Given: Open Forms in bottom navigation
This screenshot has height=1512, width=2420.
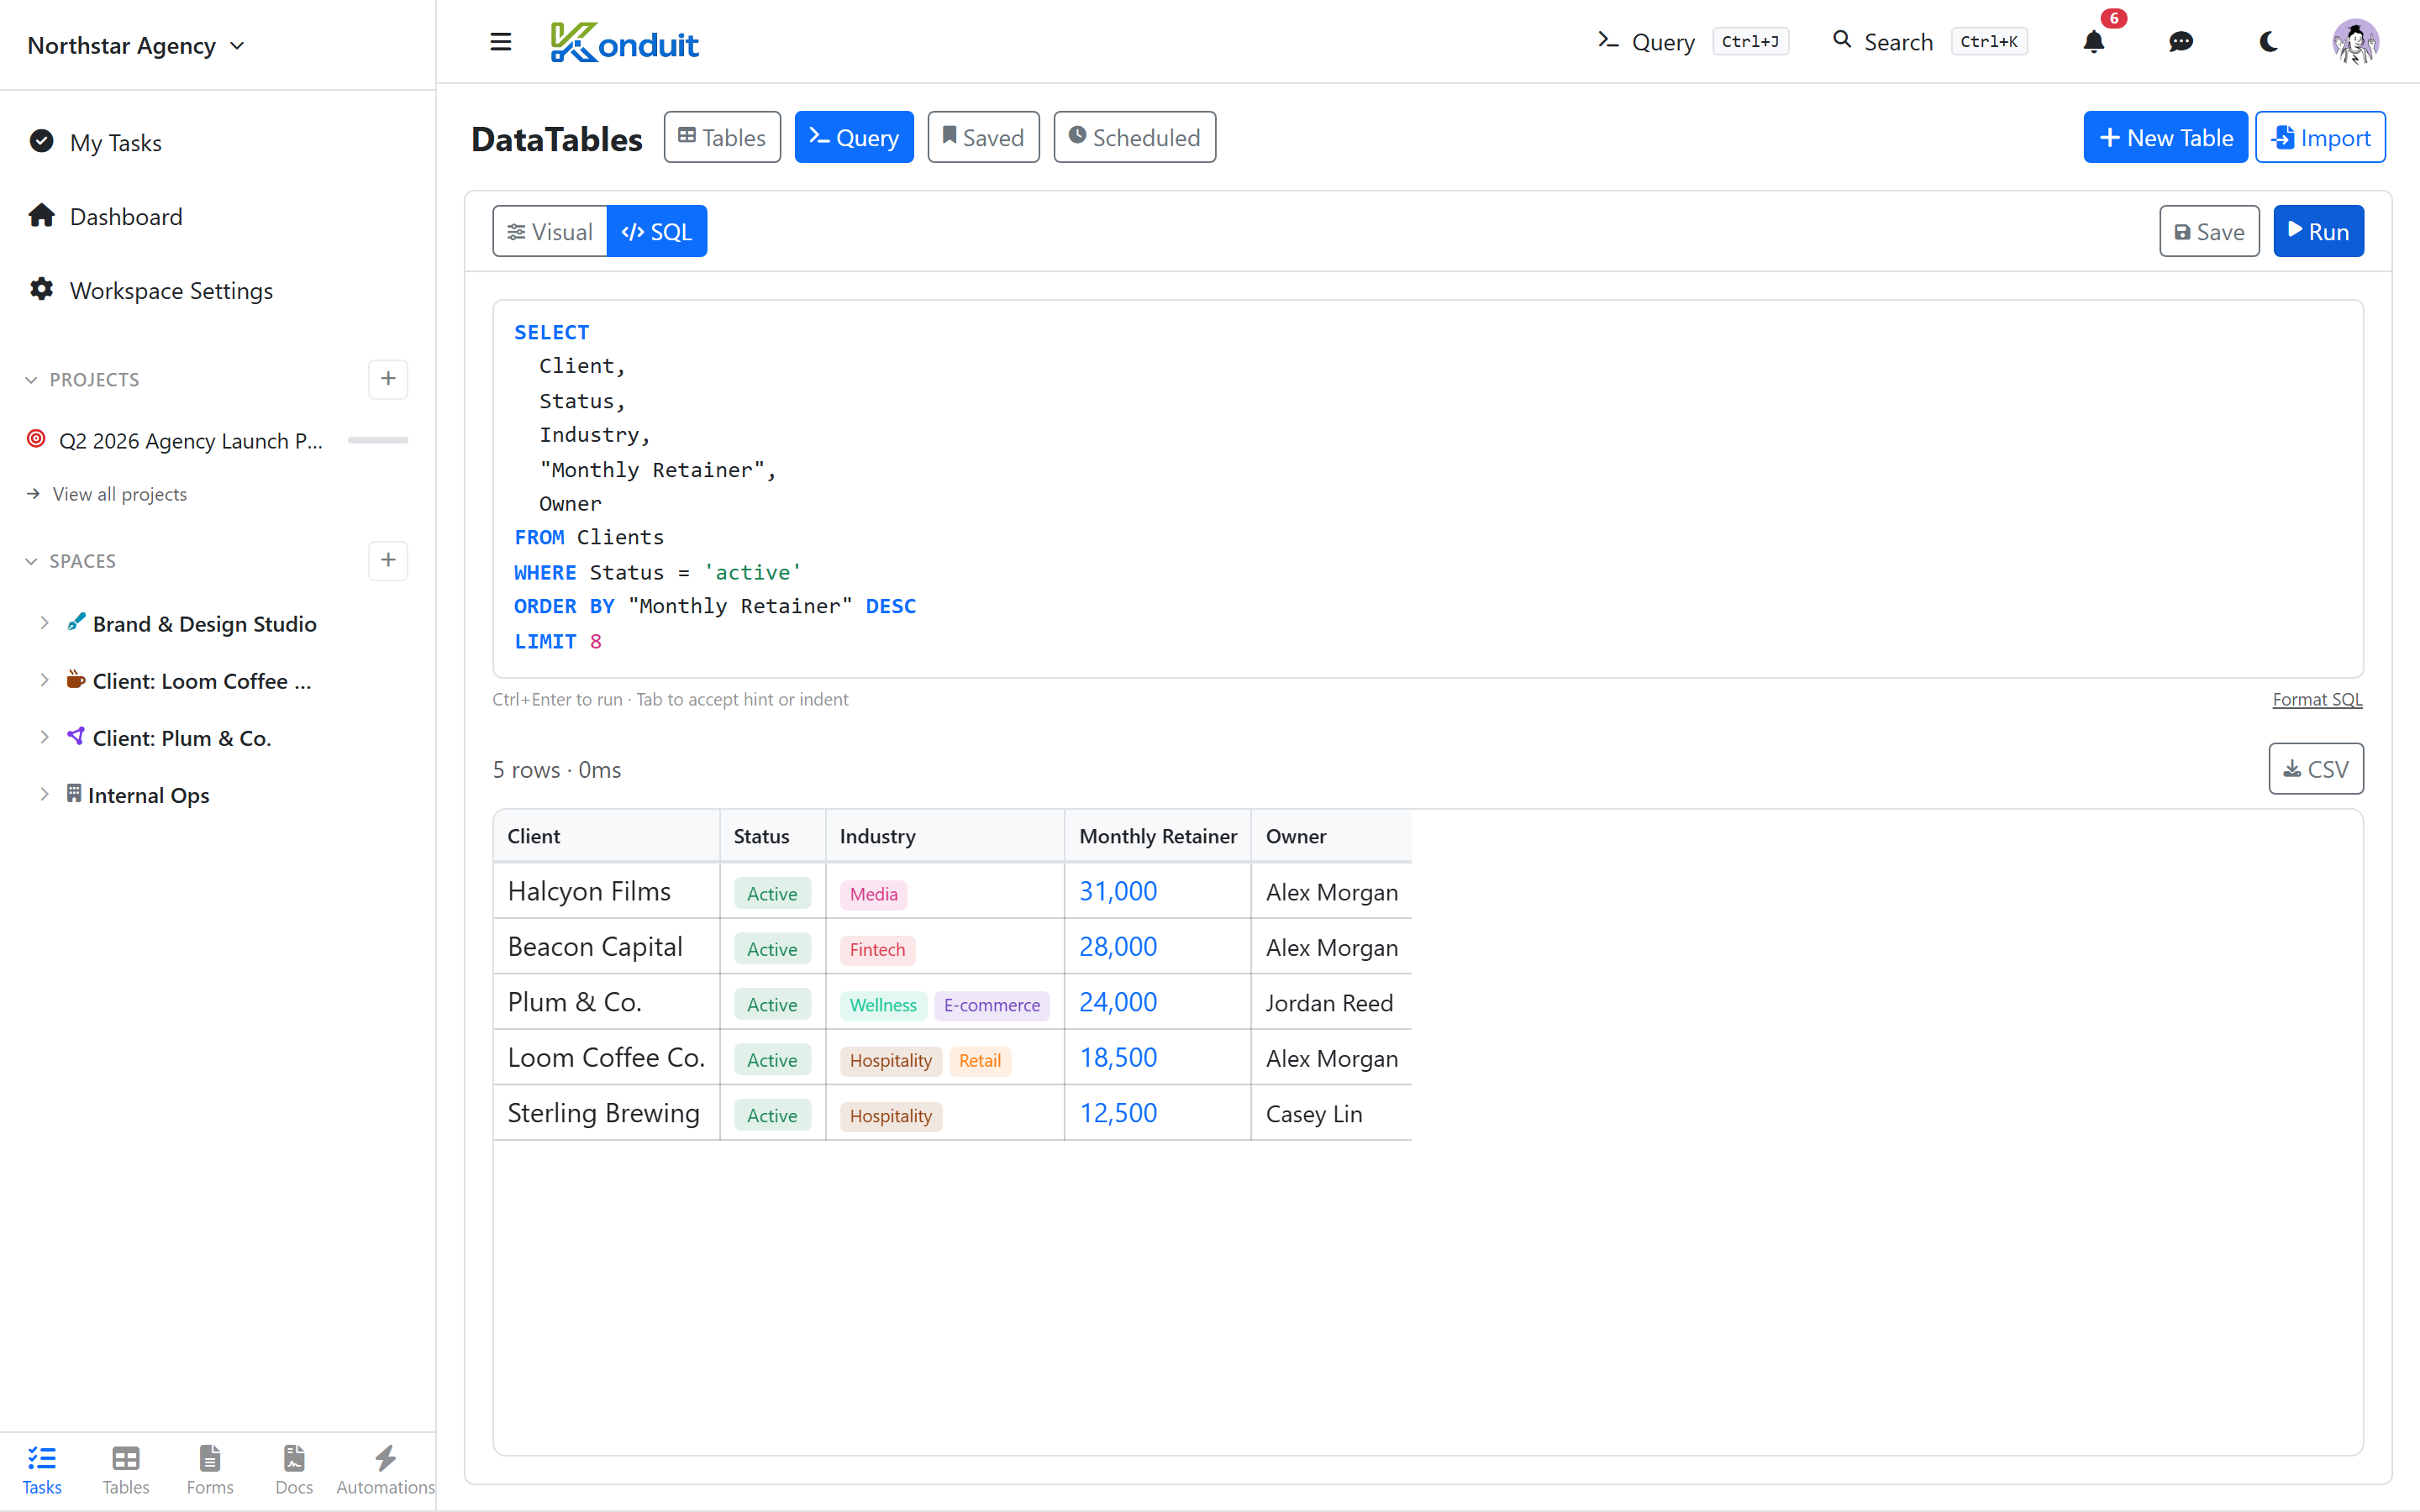Looking at the screenshot, I should pos(210,1470).
